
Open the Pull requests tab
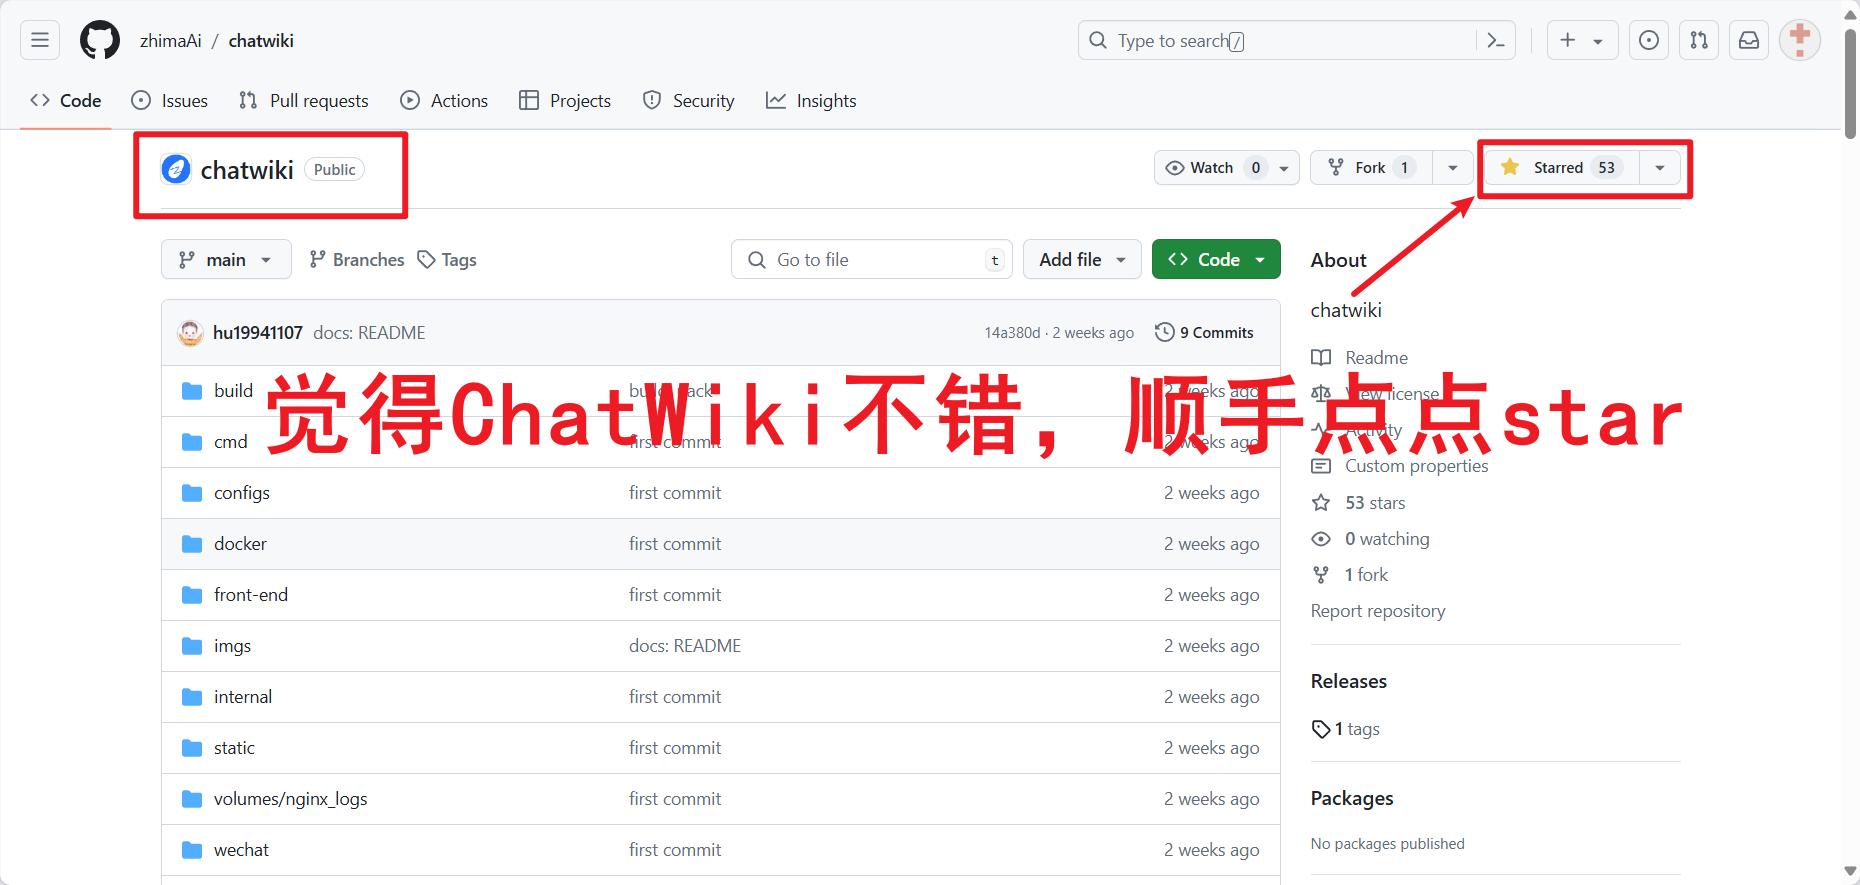304,101
